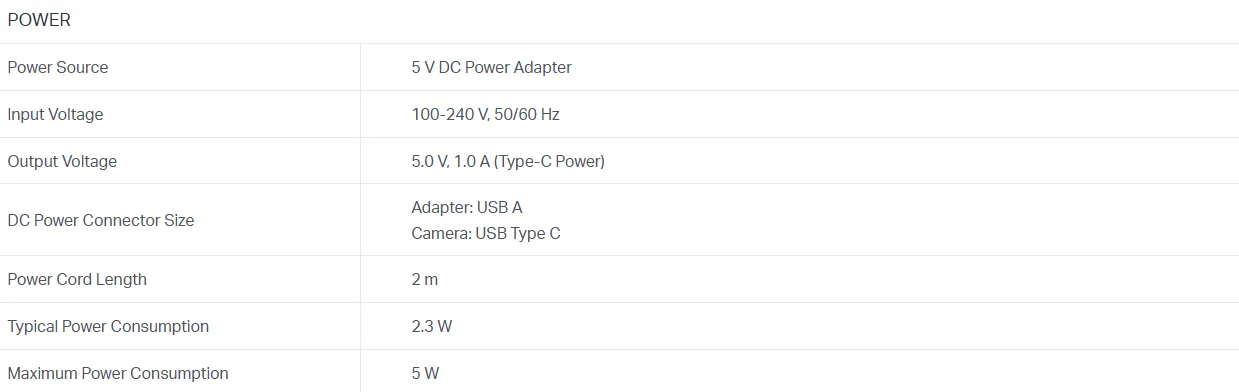Click the 5.0 V, 1.0 A (Type-C Power) value

[508, 161]
